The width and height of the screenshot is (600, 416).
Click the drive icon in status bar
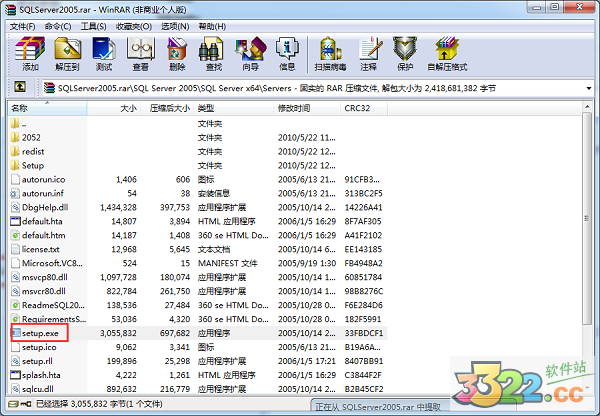(13, 404)
